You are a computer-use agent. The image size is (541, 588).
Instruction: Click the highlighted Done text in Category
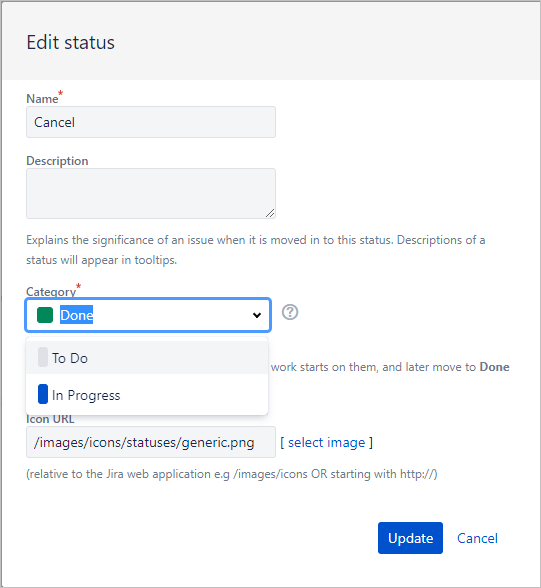[76, 315]
